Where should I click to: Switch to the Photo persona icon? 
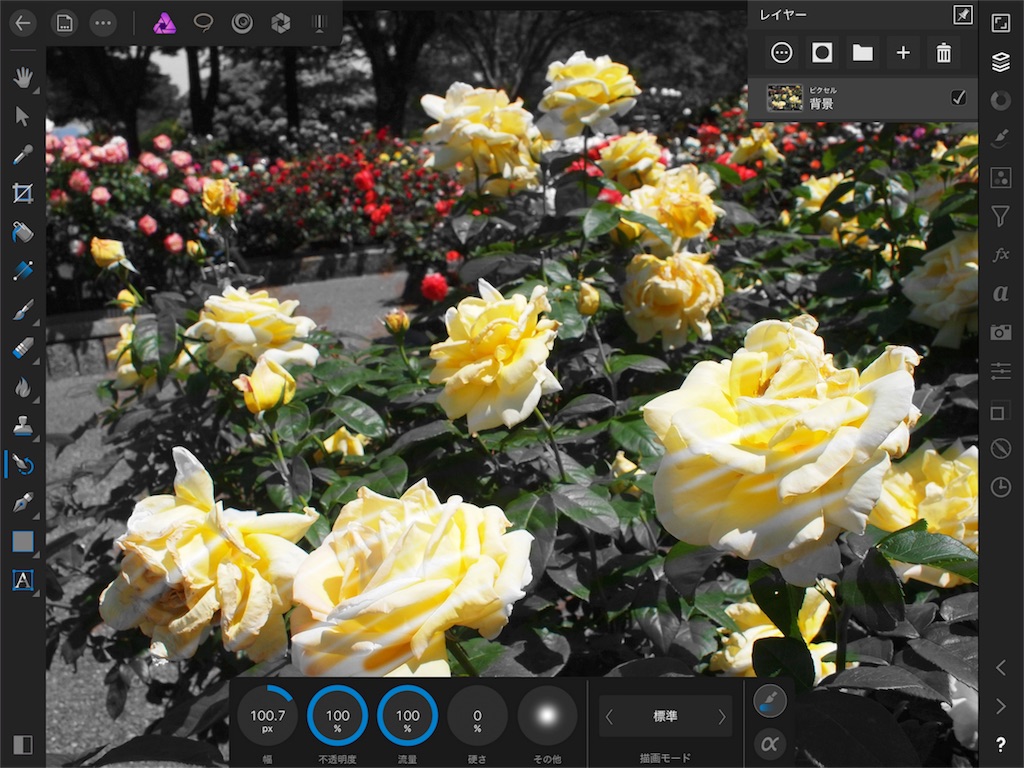(164, 24)
